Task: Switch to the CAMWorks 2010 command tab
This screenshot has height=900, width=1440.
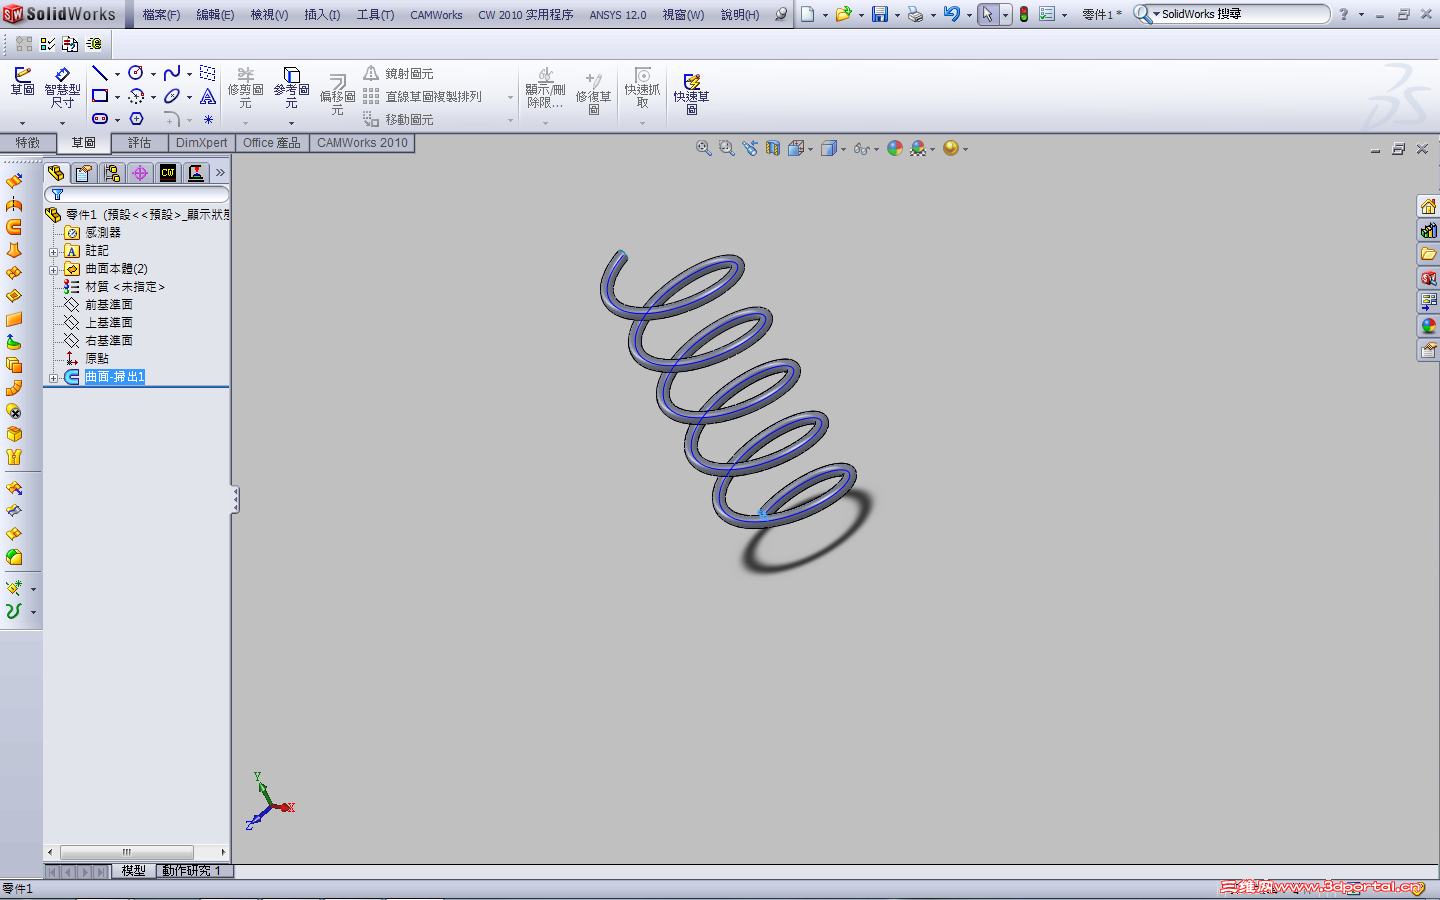Action: click(x=362, y=143)
